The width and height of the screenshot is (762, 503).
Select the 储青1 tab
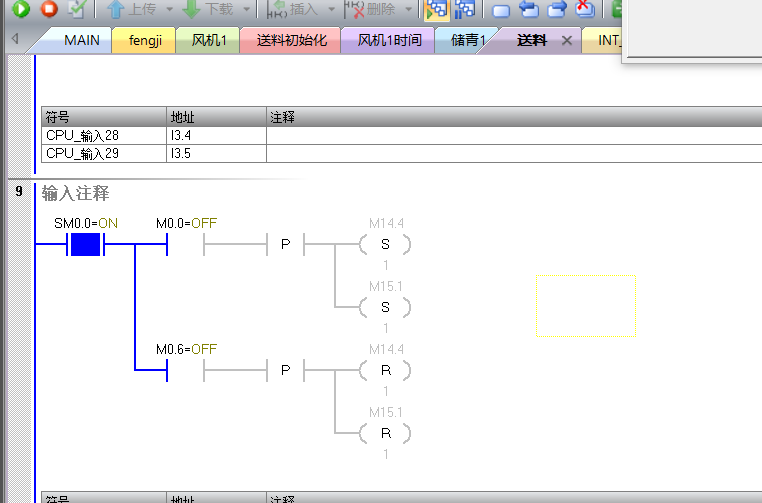pos(468,41)
